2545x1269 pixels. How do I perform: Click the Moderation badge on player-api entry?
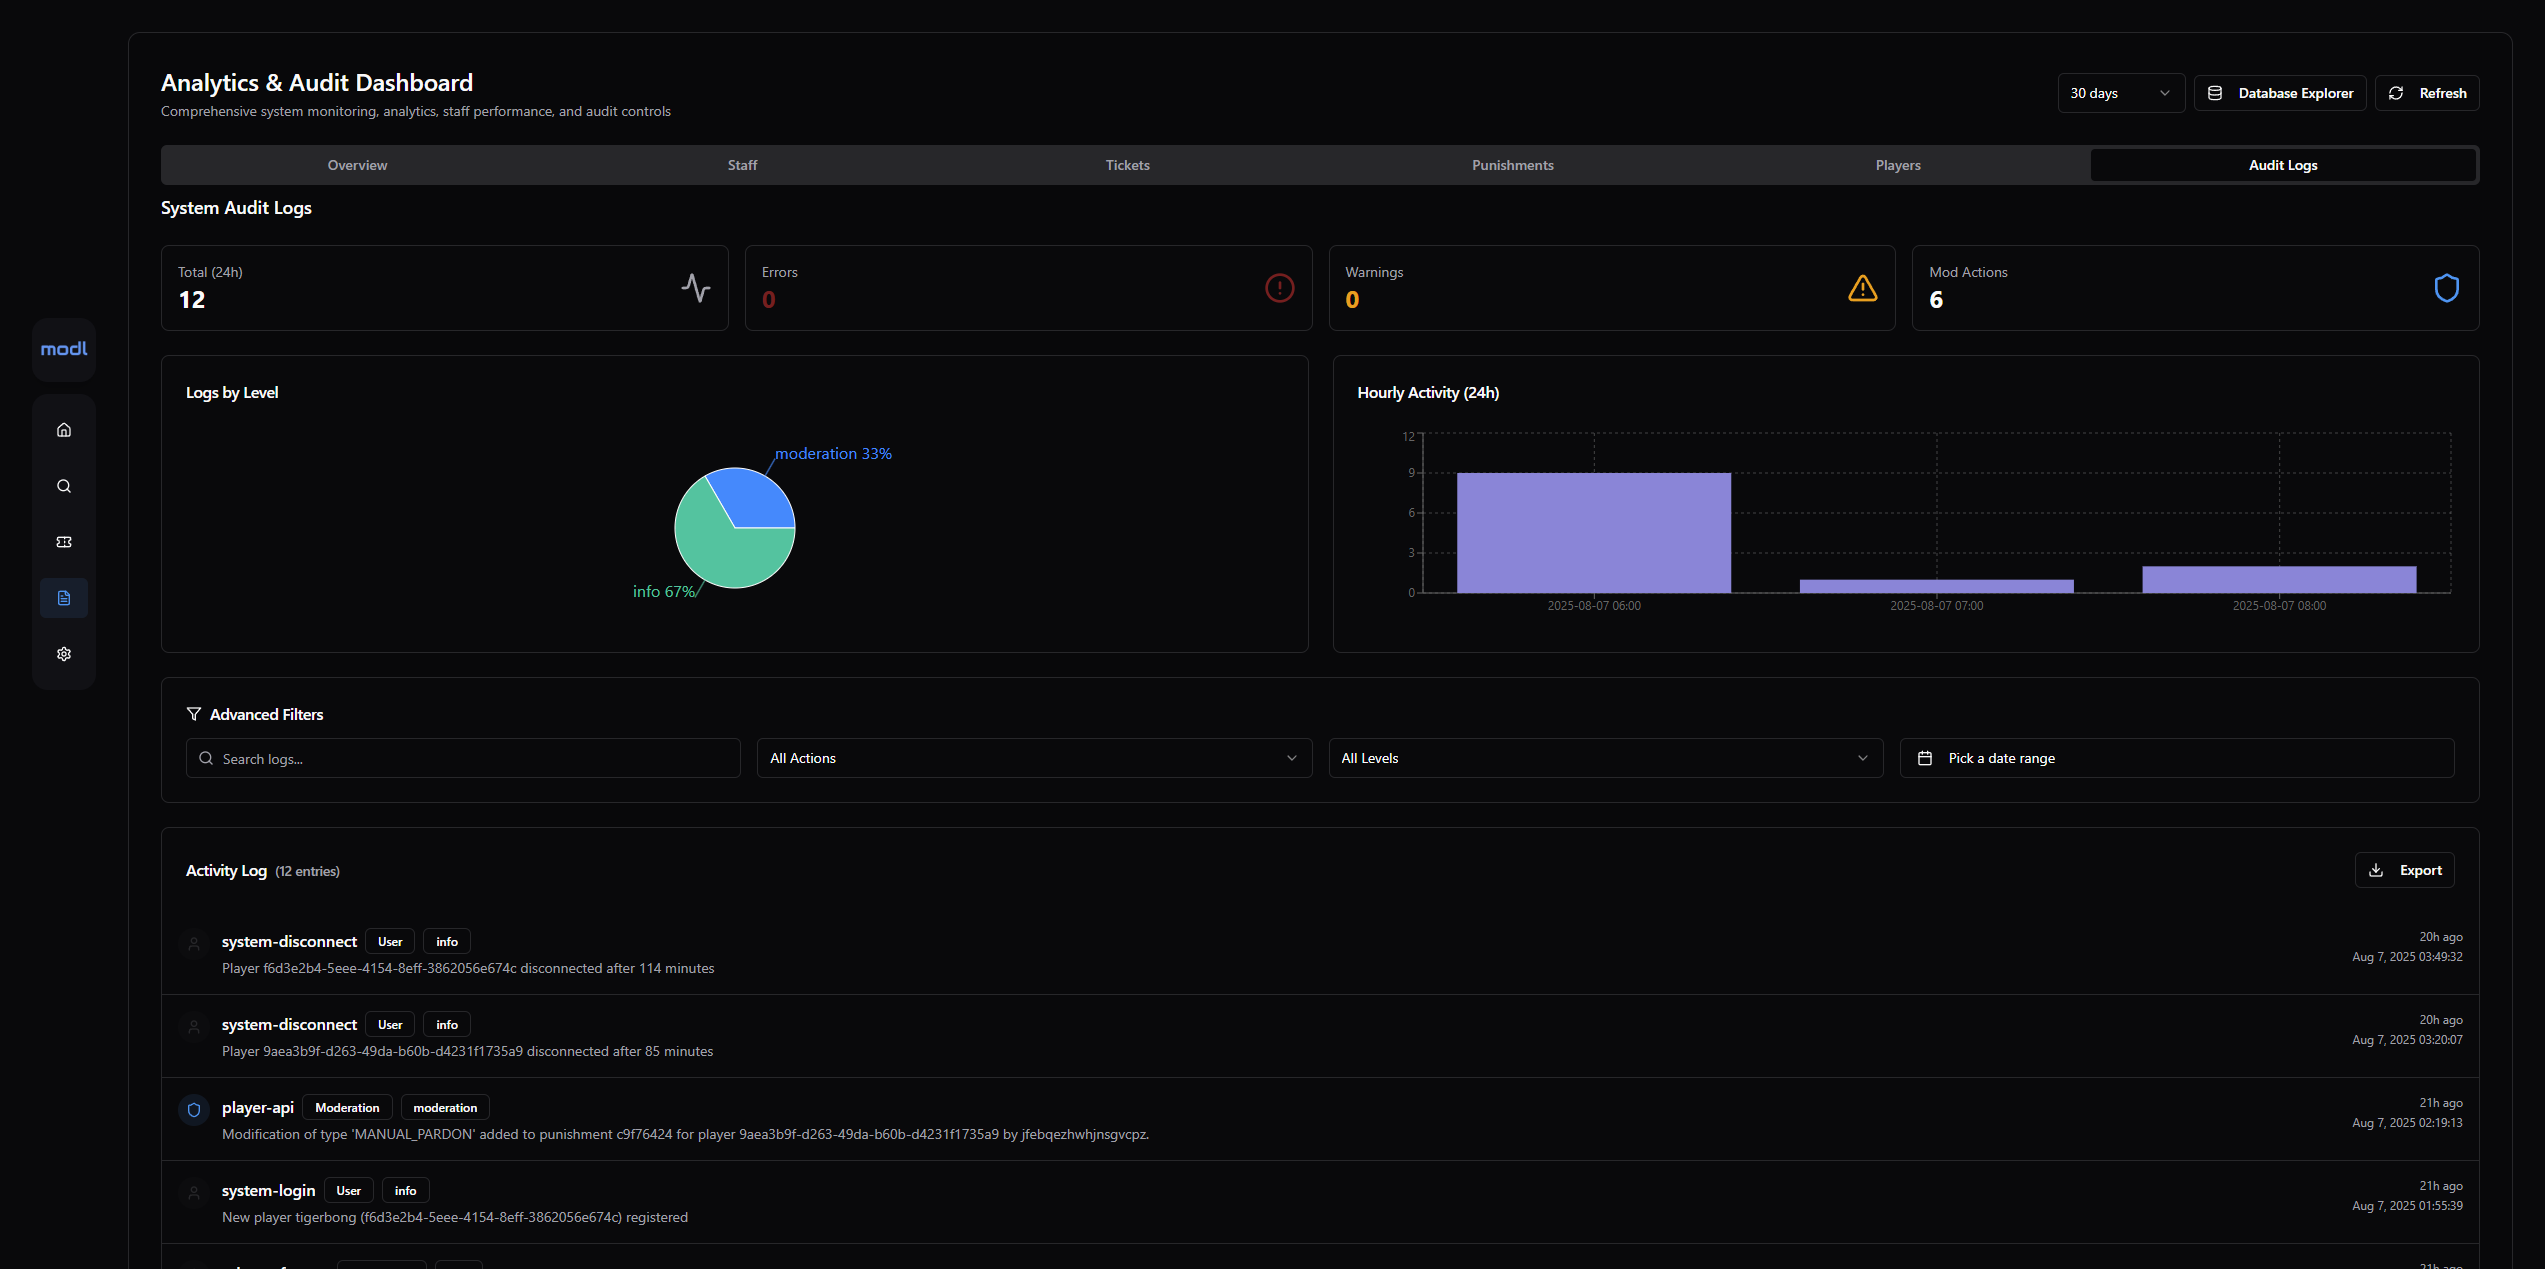tap(347, 1107)
